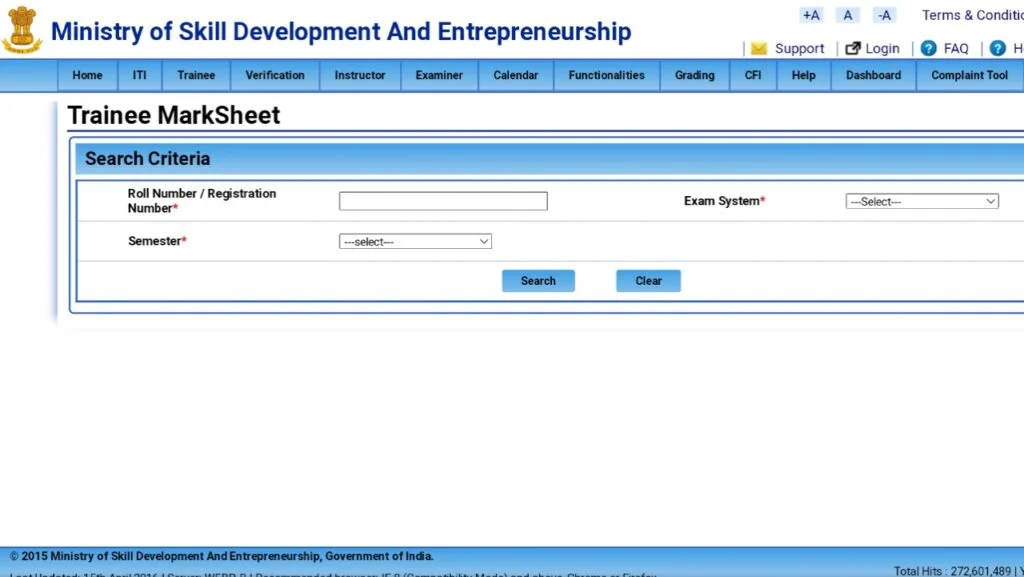Click the national emblem logo

22,30
